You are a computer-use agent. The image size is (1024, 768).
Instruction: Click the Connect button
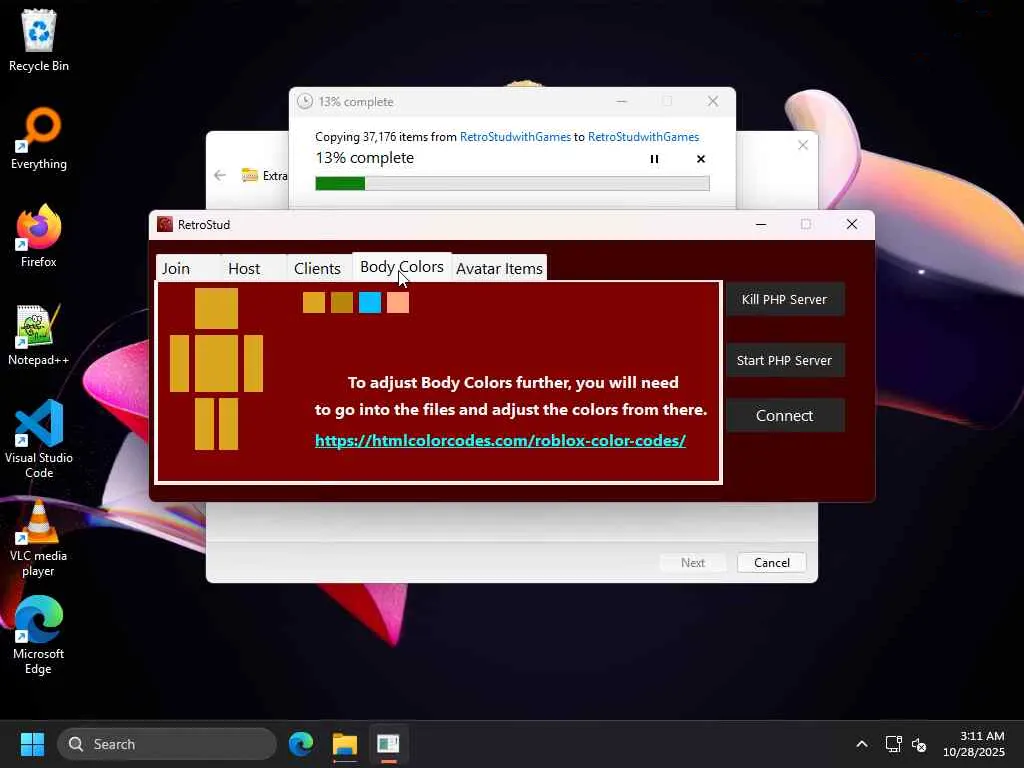(x=784, y=415)
